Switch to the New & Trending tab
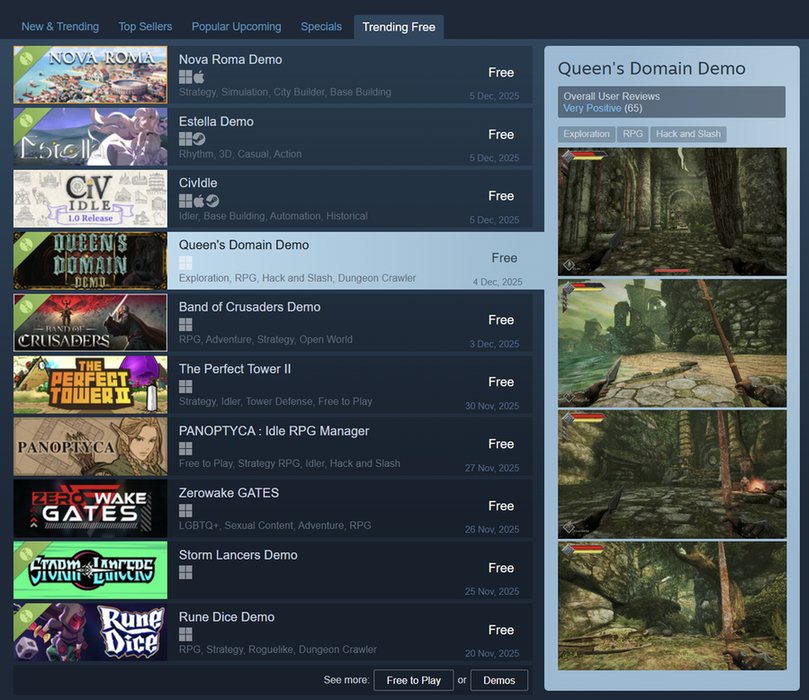 click(x=60, y=27)
